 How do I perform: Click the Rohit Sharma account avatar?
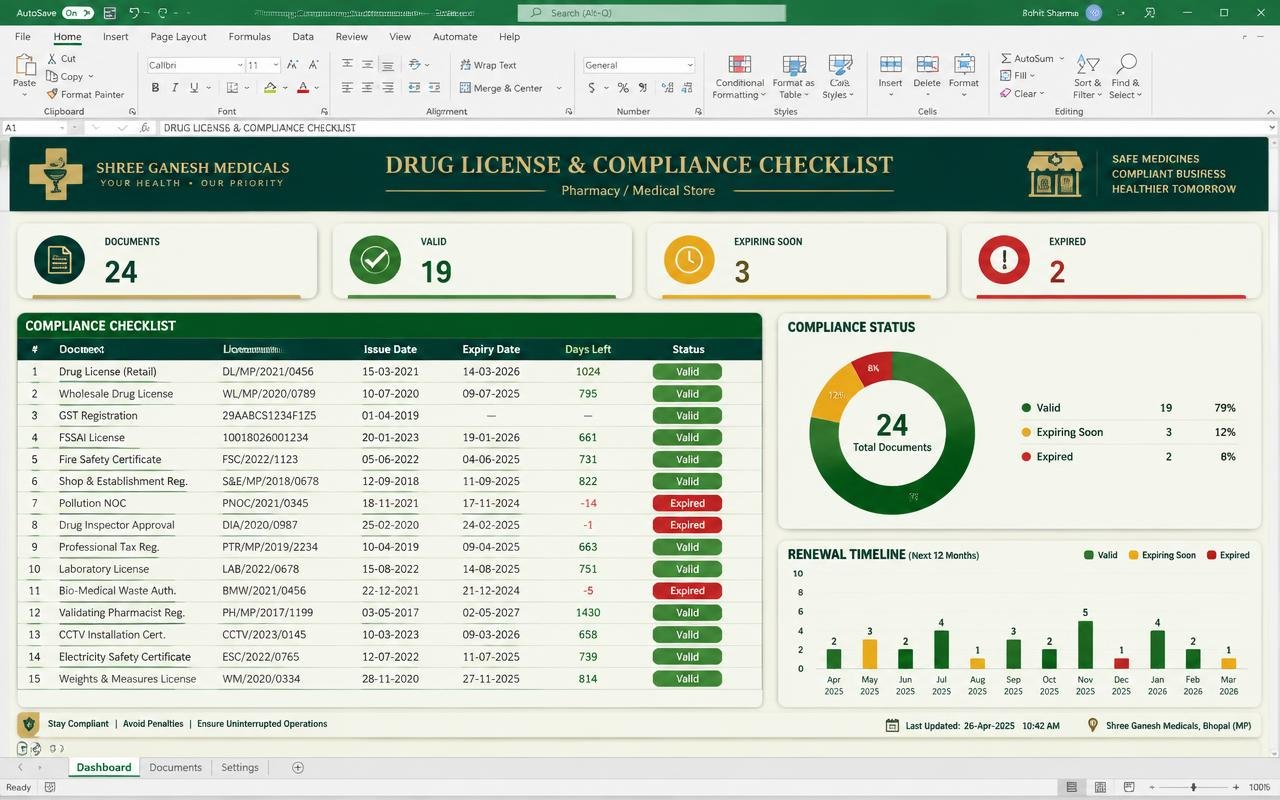[1094, 13]
